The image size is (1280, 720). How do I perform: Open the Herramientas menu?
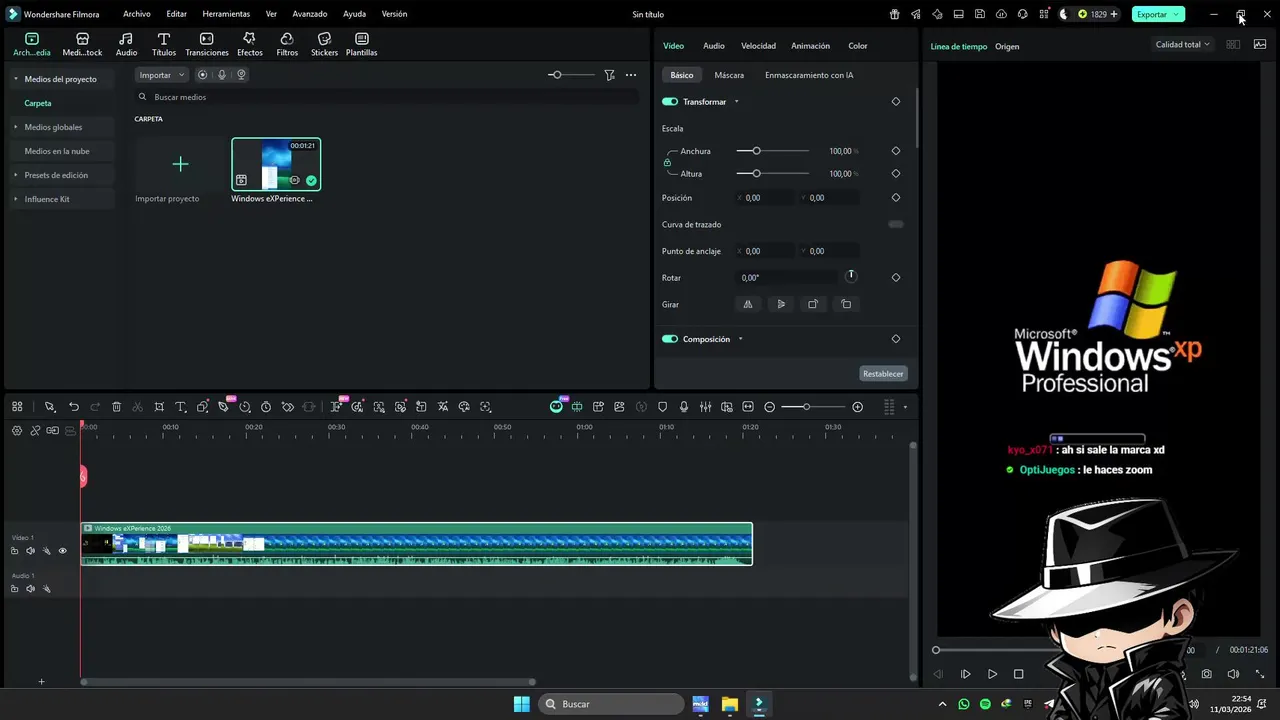(x=226, y=14)
